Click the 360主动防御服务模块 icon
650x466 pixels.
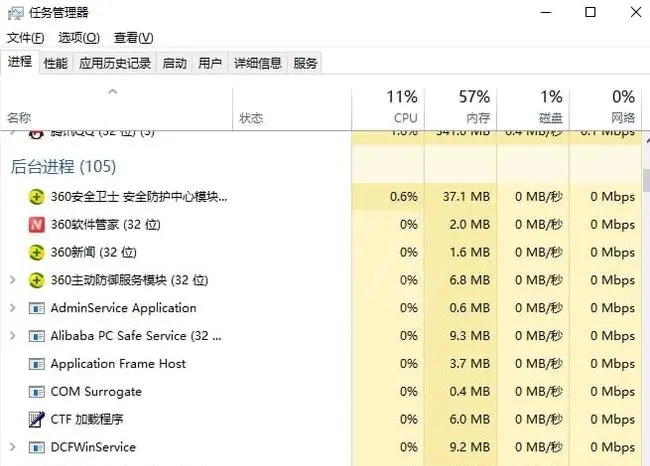[37, 280]
